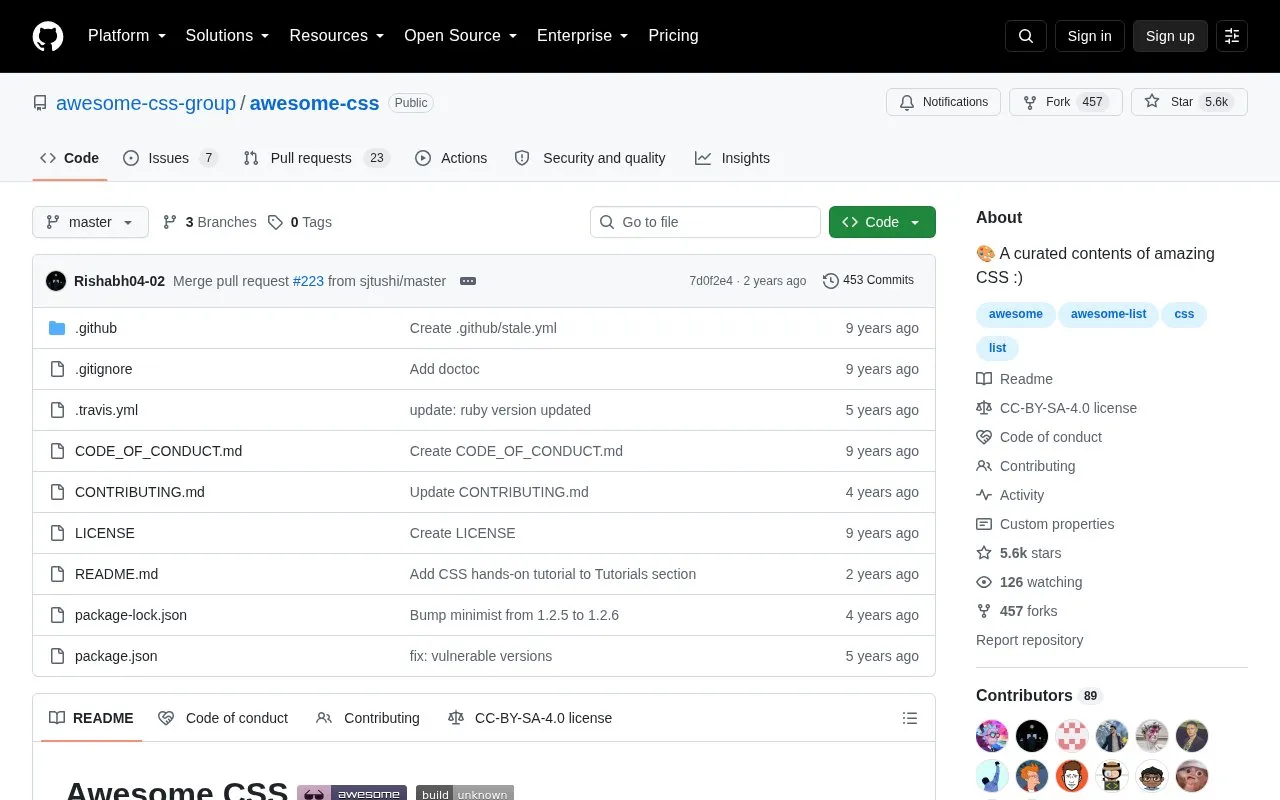
Task: Click the awesome badge next to heading
Action: click(352, 794)
